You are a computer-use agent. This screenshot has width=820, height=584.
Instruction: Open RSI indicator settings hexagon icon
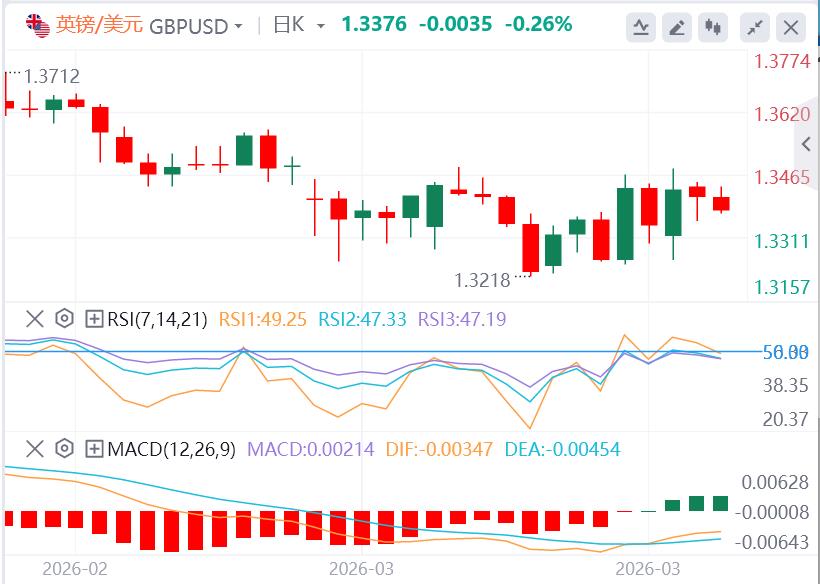click(x=64, y=319)
